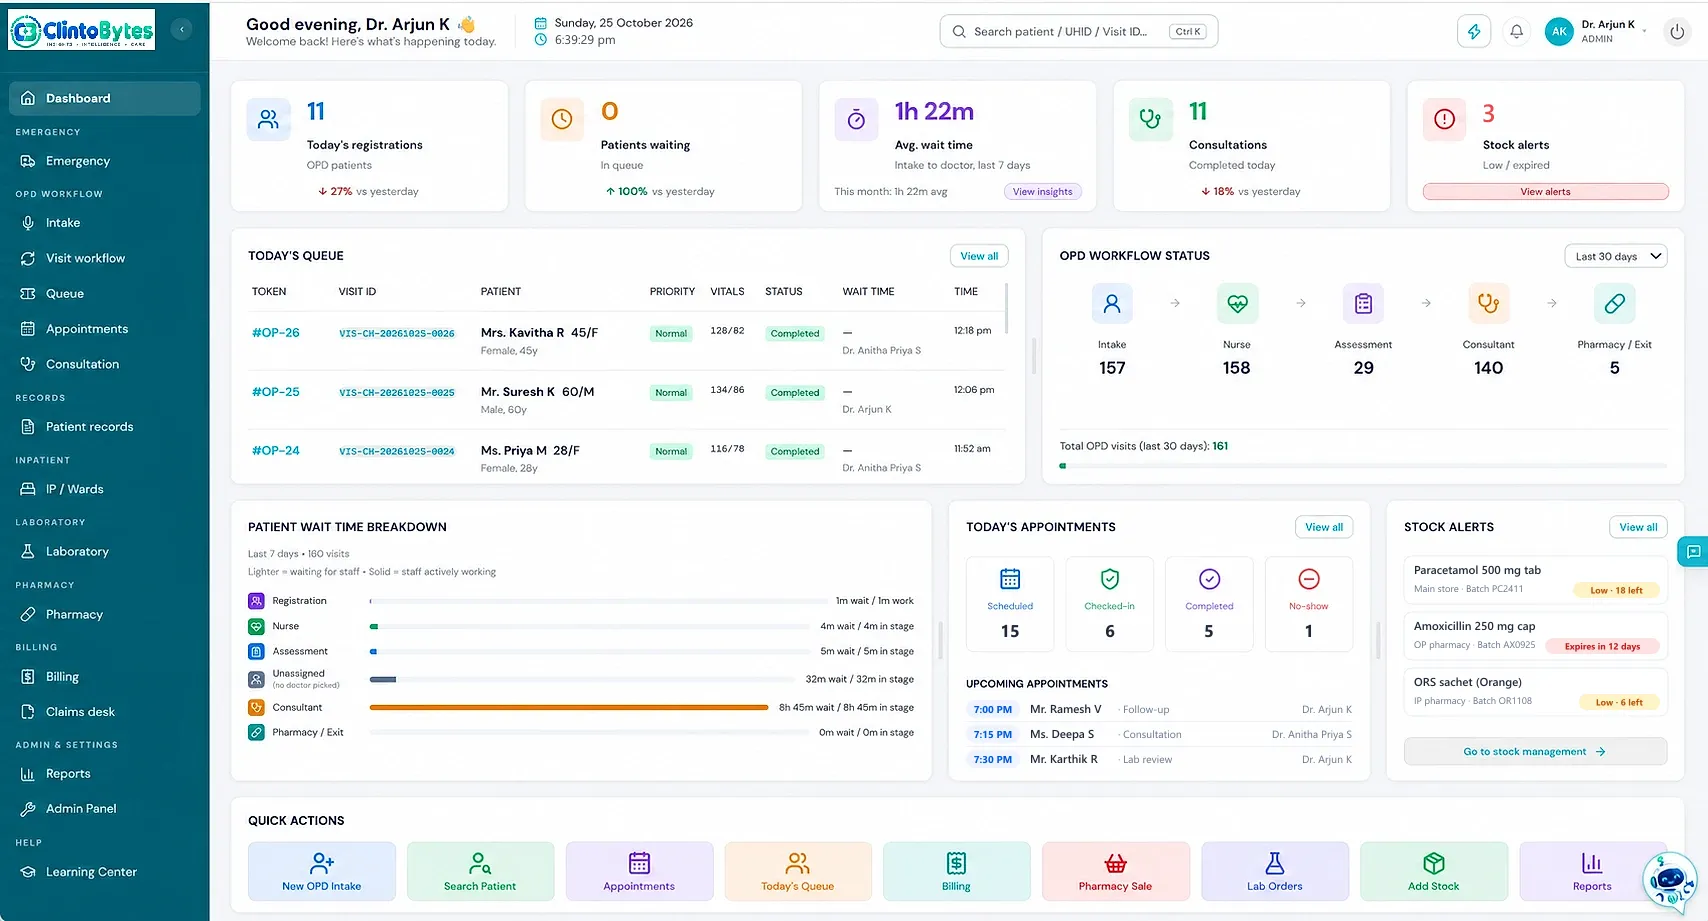Open the Last 30 days dropdown
This screenshot has width=1708, height=921.
[x=1616, y=256]
